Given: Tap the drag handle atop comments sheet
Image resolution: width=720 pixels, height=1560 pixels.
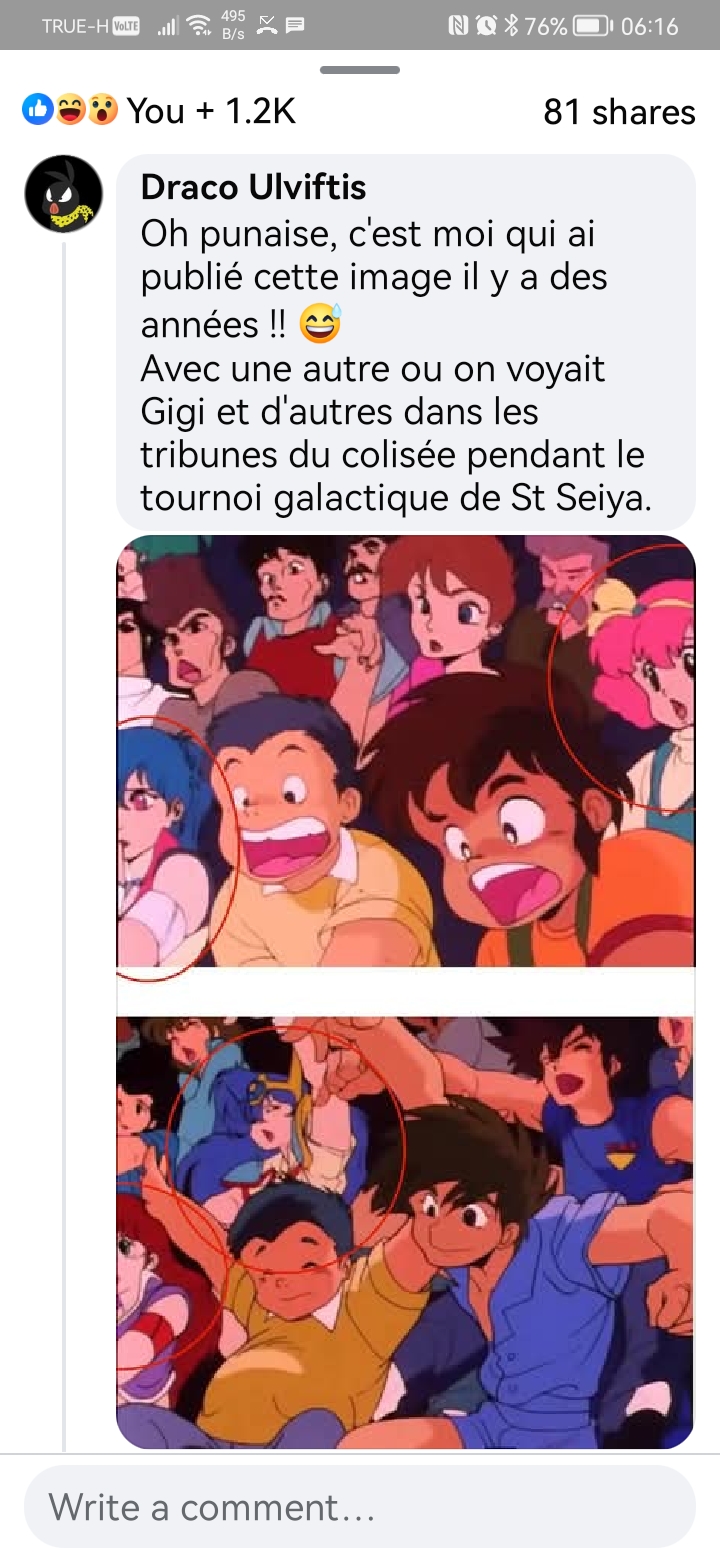Looking at the screenshot, I should 360,70.
